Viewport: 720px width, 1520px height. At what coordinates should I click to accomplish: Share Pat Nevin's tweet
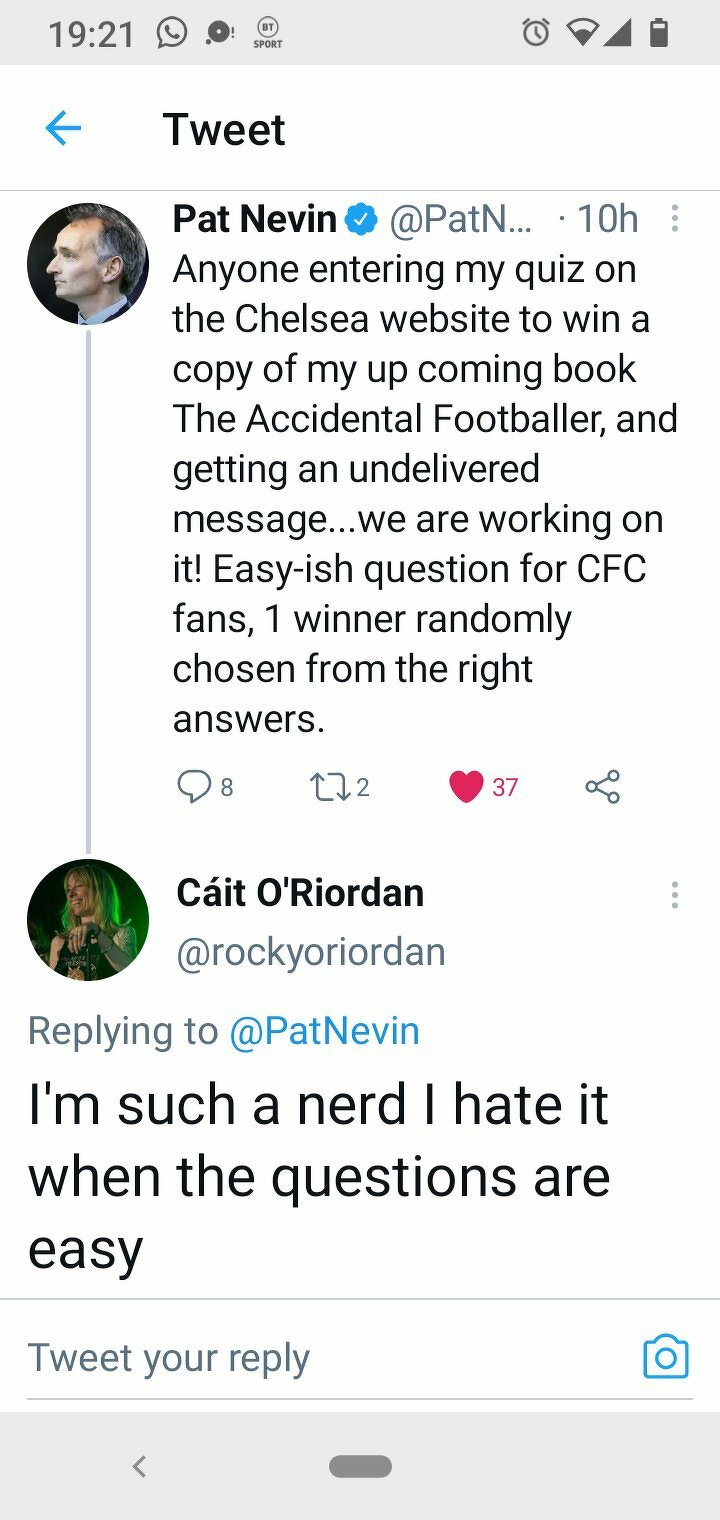pyautogui.click(x=603, y=787)
